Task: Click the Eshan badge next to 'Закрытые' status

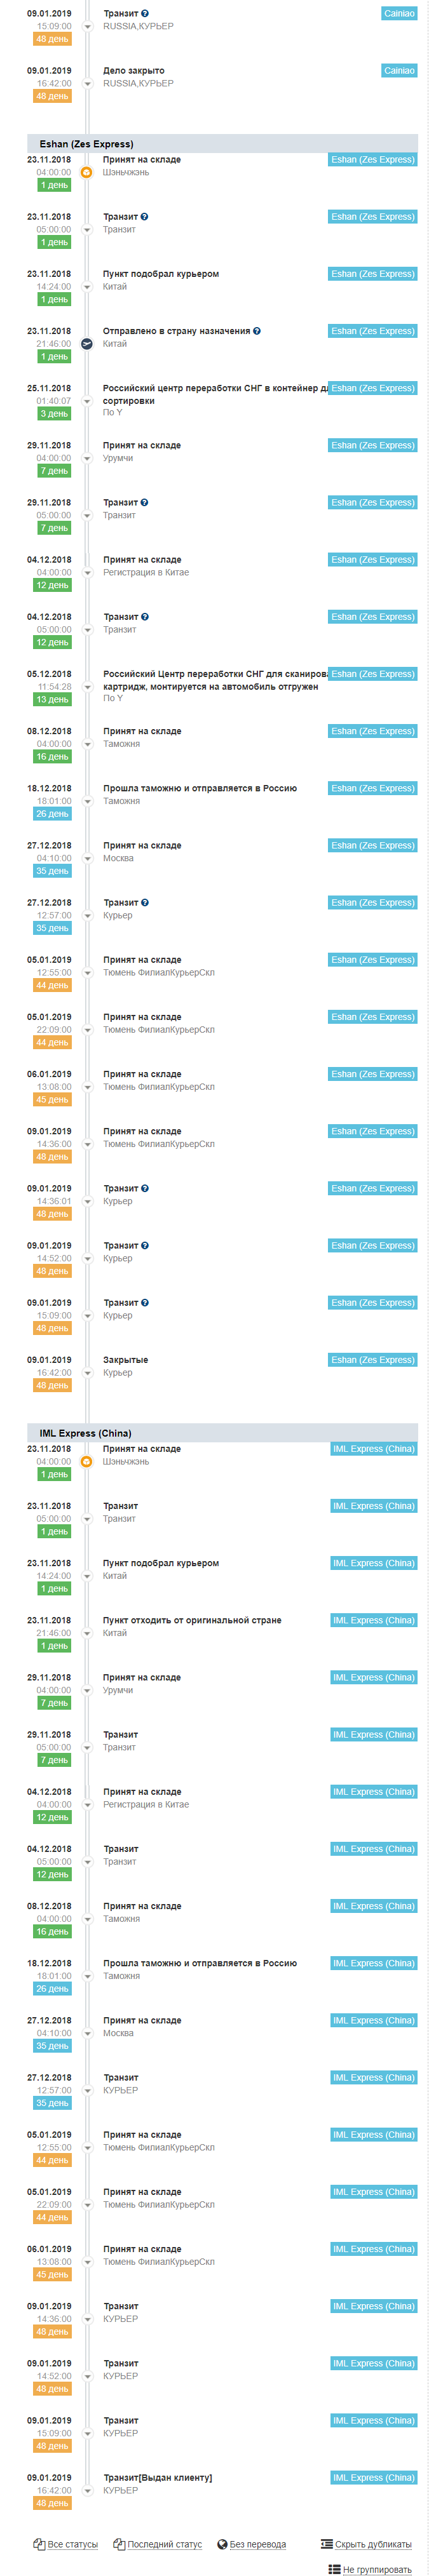Action: pos(373,1359)
